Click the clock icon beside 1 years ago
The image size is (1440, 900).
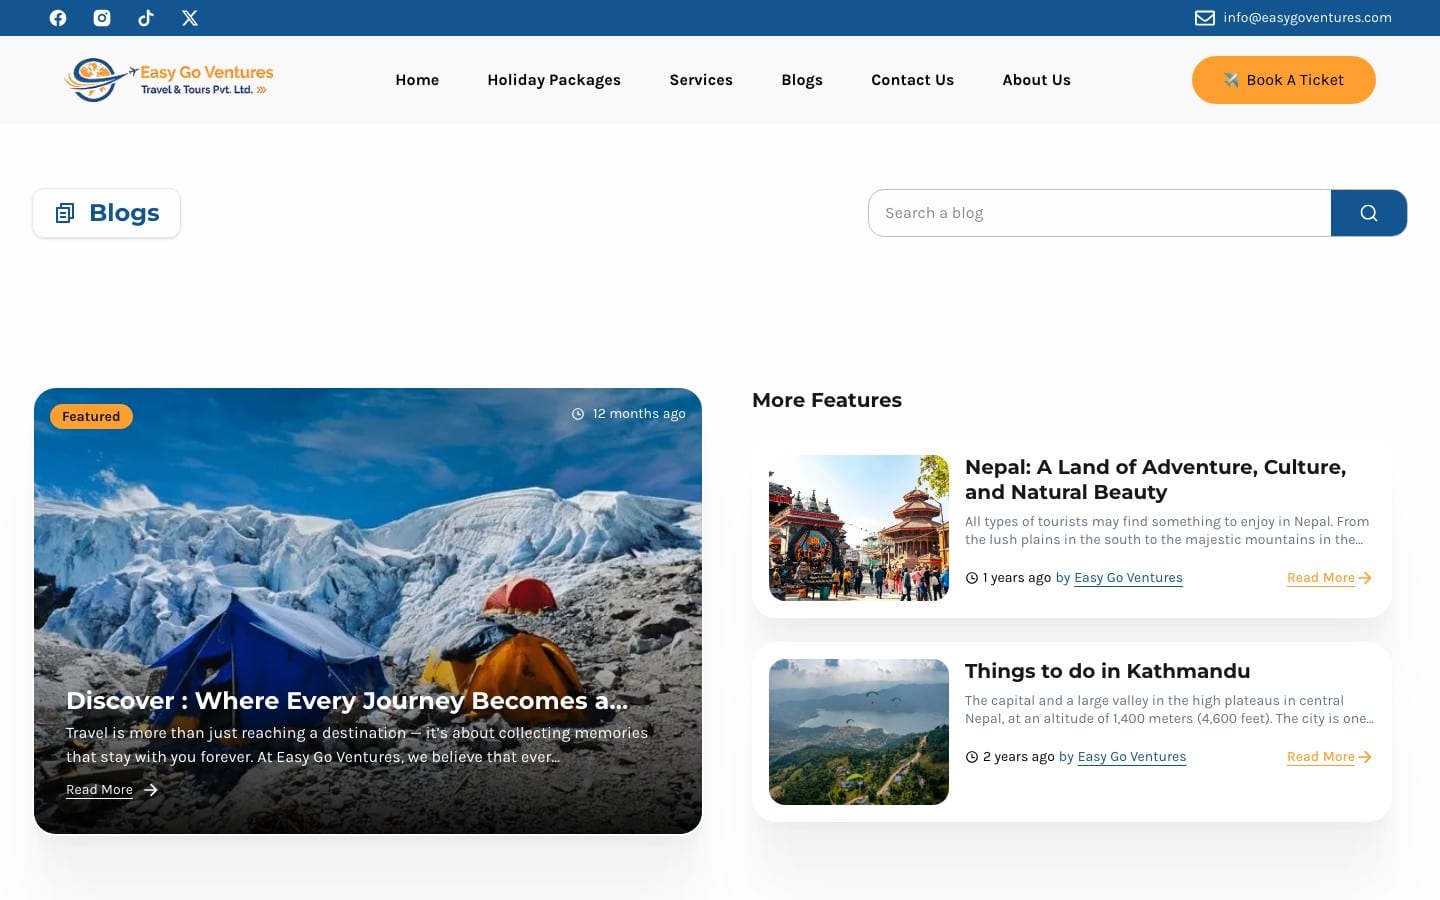(972, 578)
